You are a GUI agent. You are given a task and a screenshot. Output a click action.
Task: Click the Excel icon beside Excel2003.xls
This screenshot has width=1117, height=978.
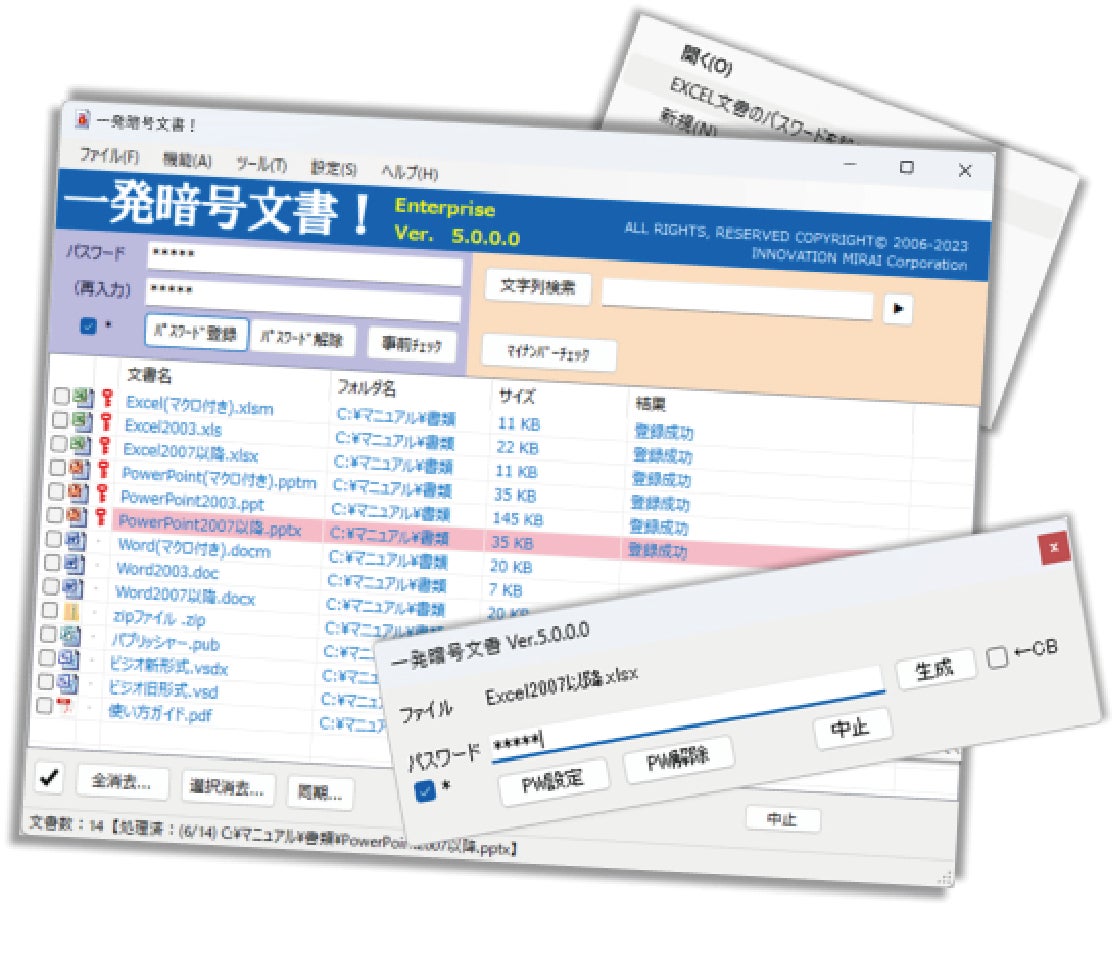tap(82, 422)
